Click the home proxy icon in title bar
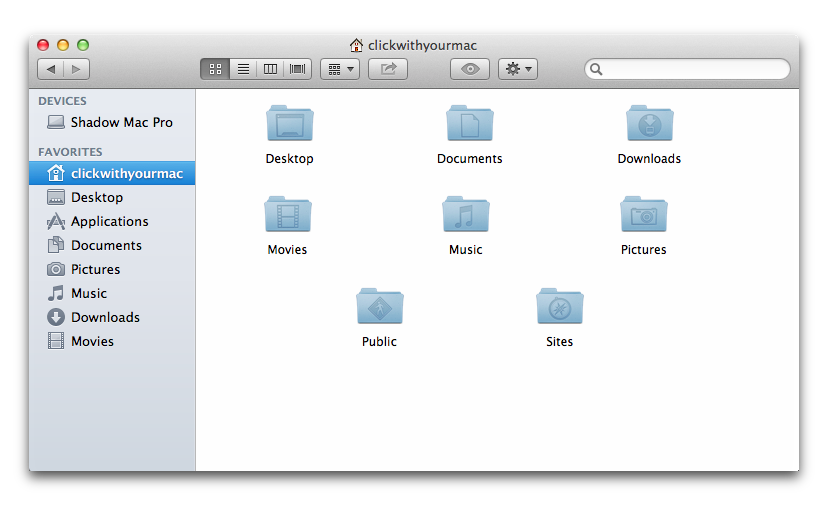829x506 pixels. [x=356, y=45]
